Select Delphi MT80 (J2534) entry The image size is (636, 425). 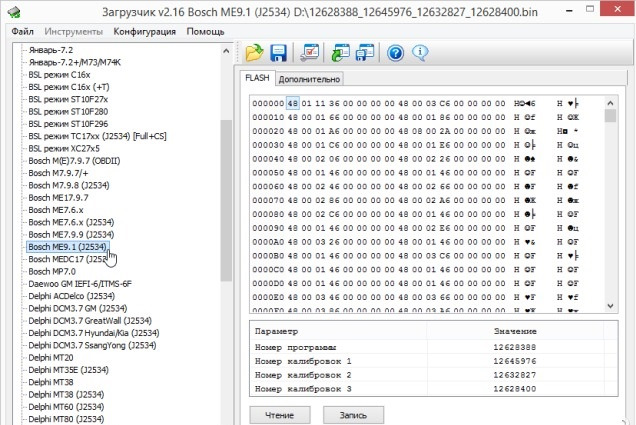point(66,419)
